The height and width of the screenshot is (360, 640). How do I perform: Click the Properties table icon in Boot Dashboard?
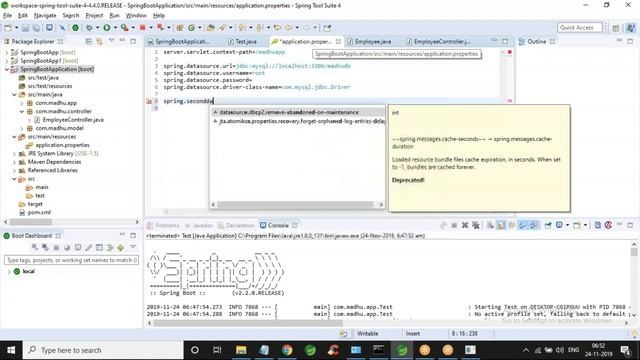(x=99, y=247)
